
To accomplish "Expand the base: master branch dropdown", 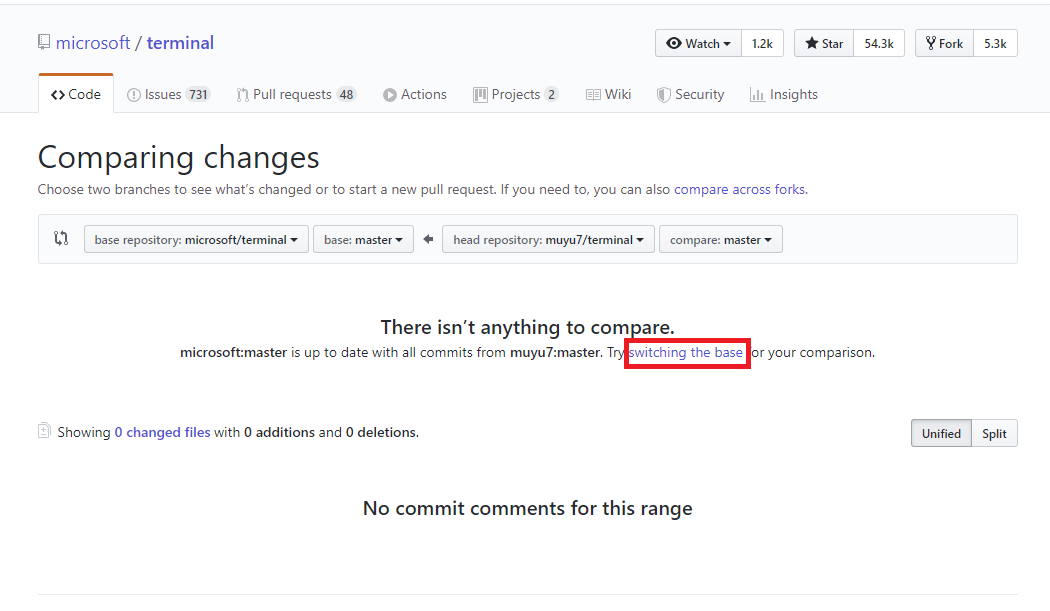I will pyautogui.click(x=363, y=240).
